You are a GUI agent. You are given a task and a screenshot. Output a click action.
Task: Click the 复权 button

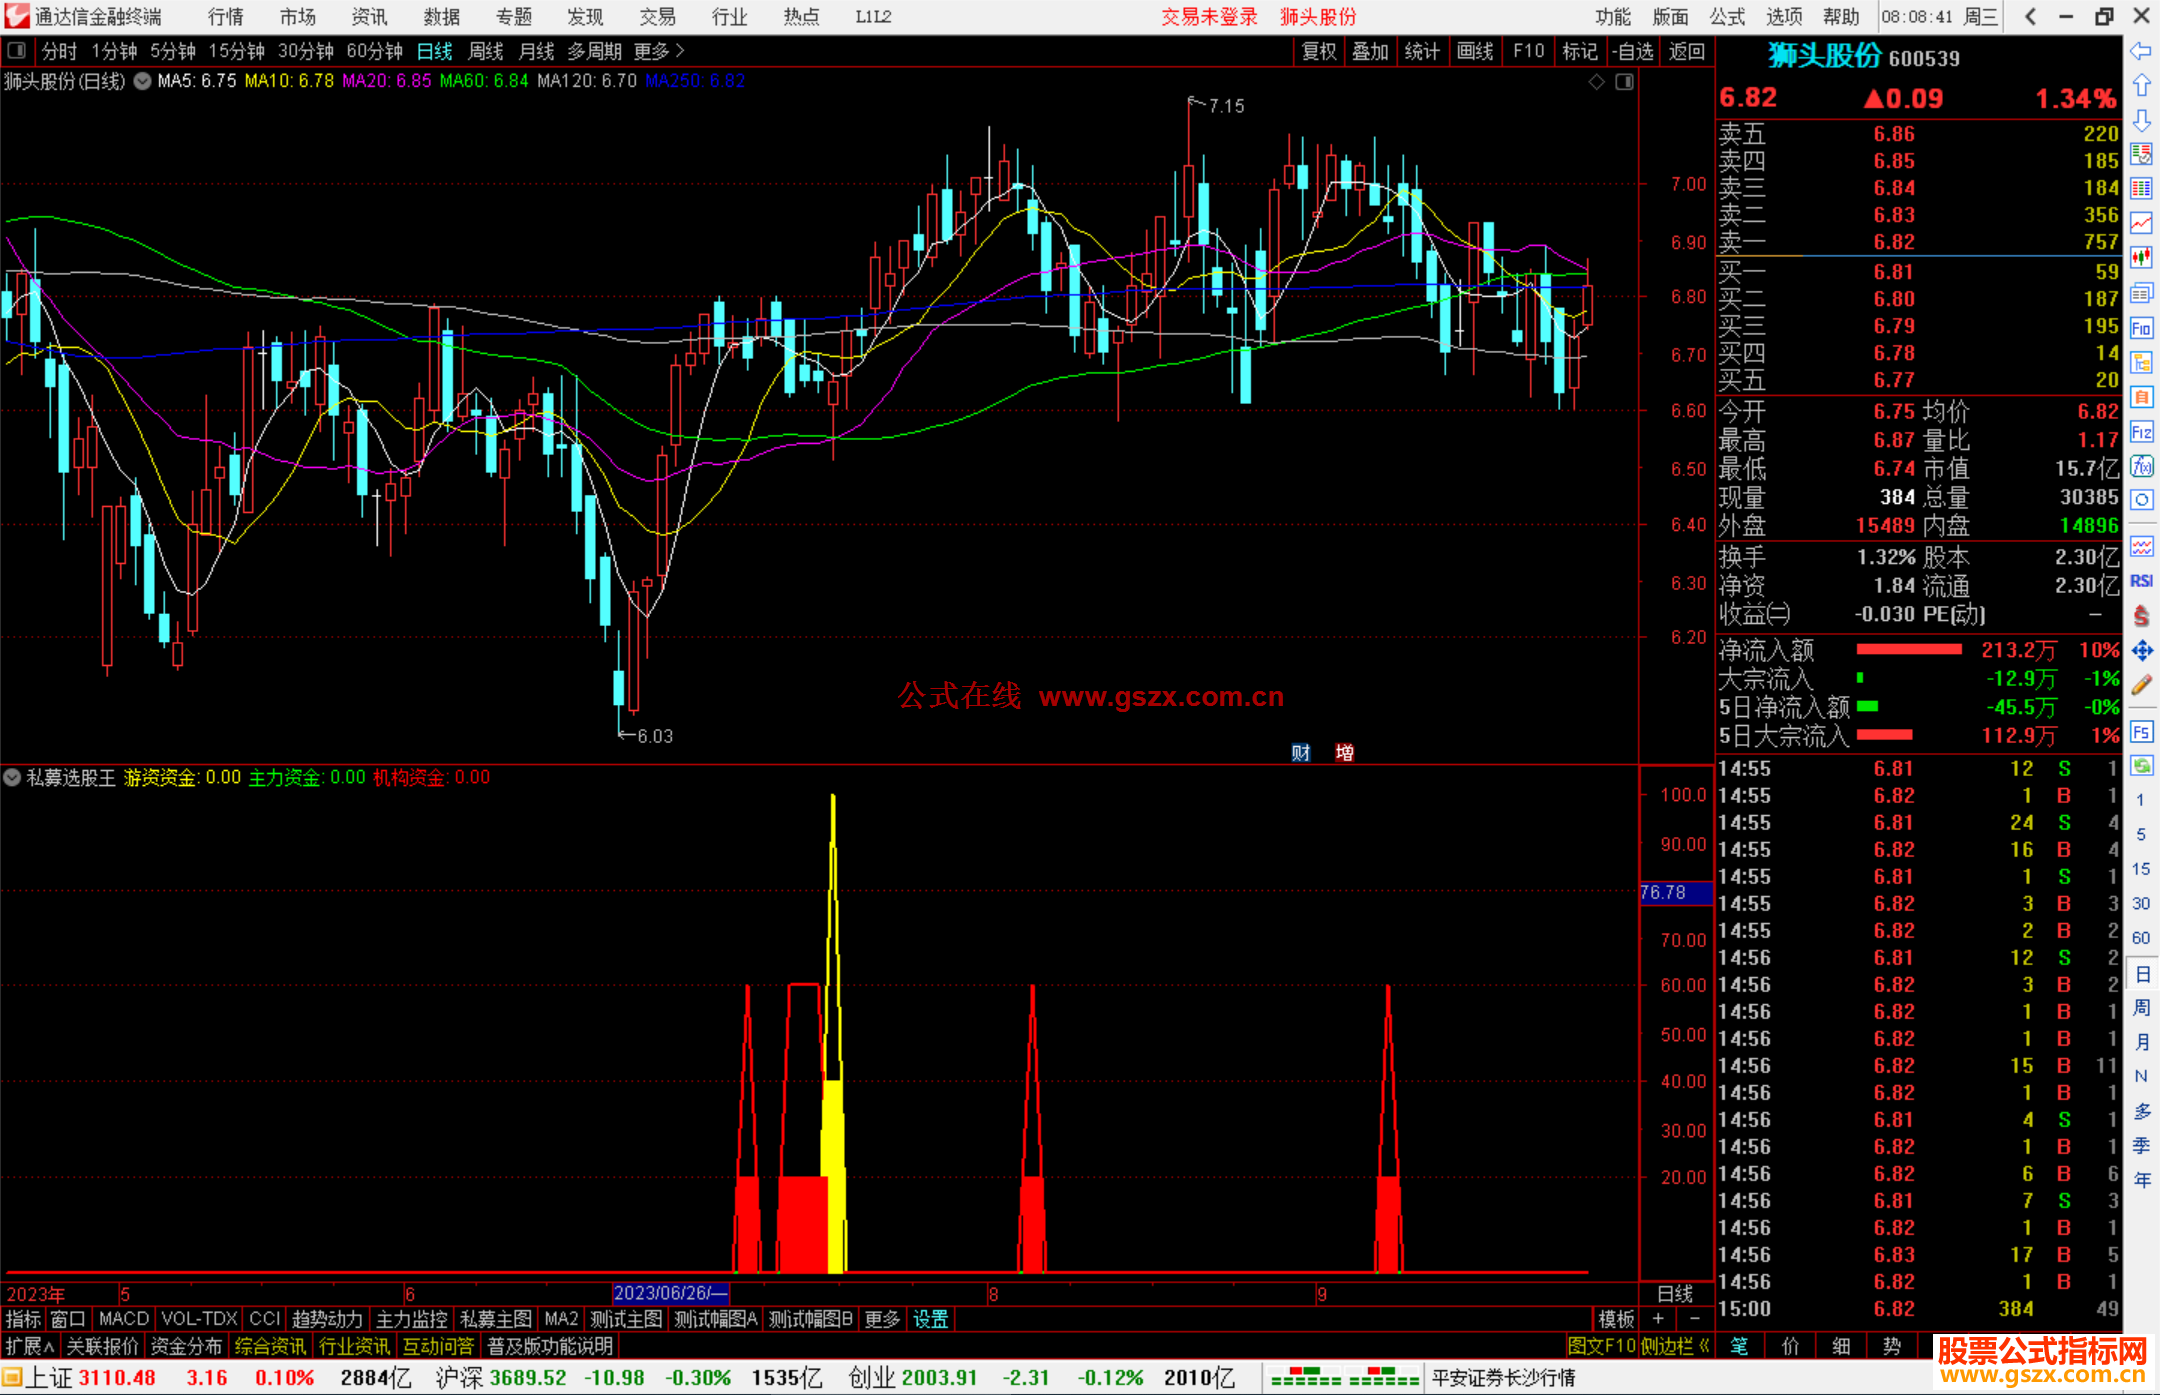tap(1319, 51)
